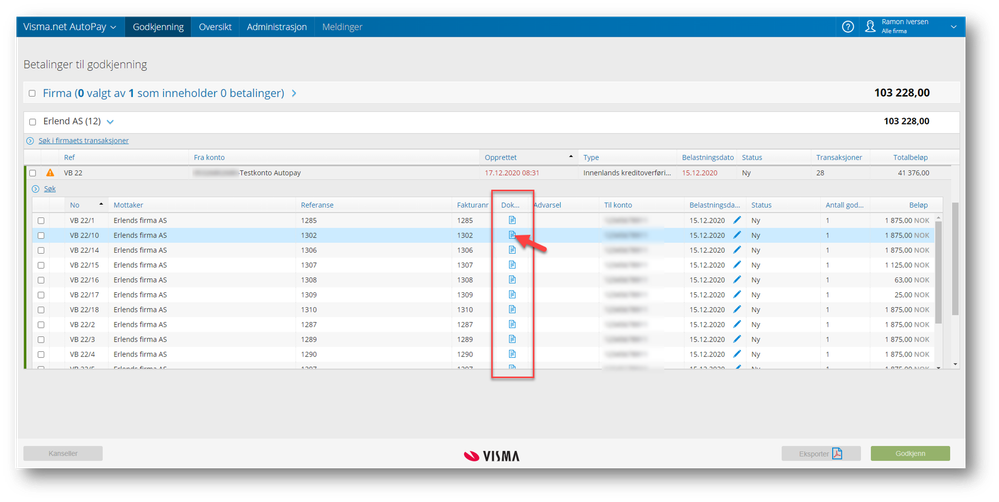Screen dimensions: 999x502
Task: Edit debit date pencil for VB 22/18
Action: tap(737, 309)
